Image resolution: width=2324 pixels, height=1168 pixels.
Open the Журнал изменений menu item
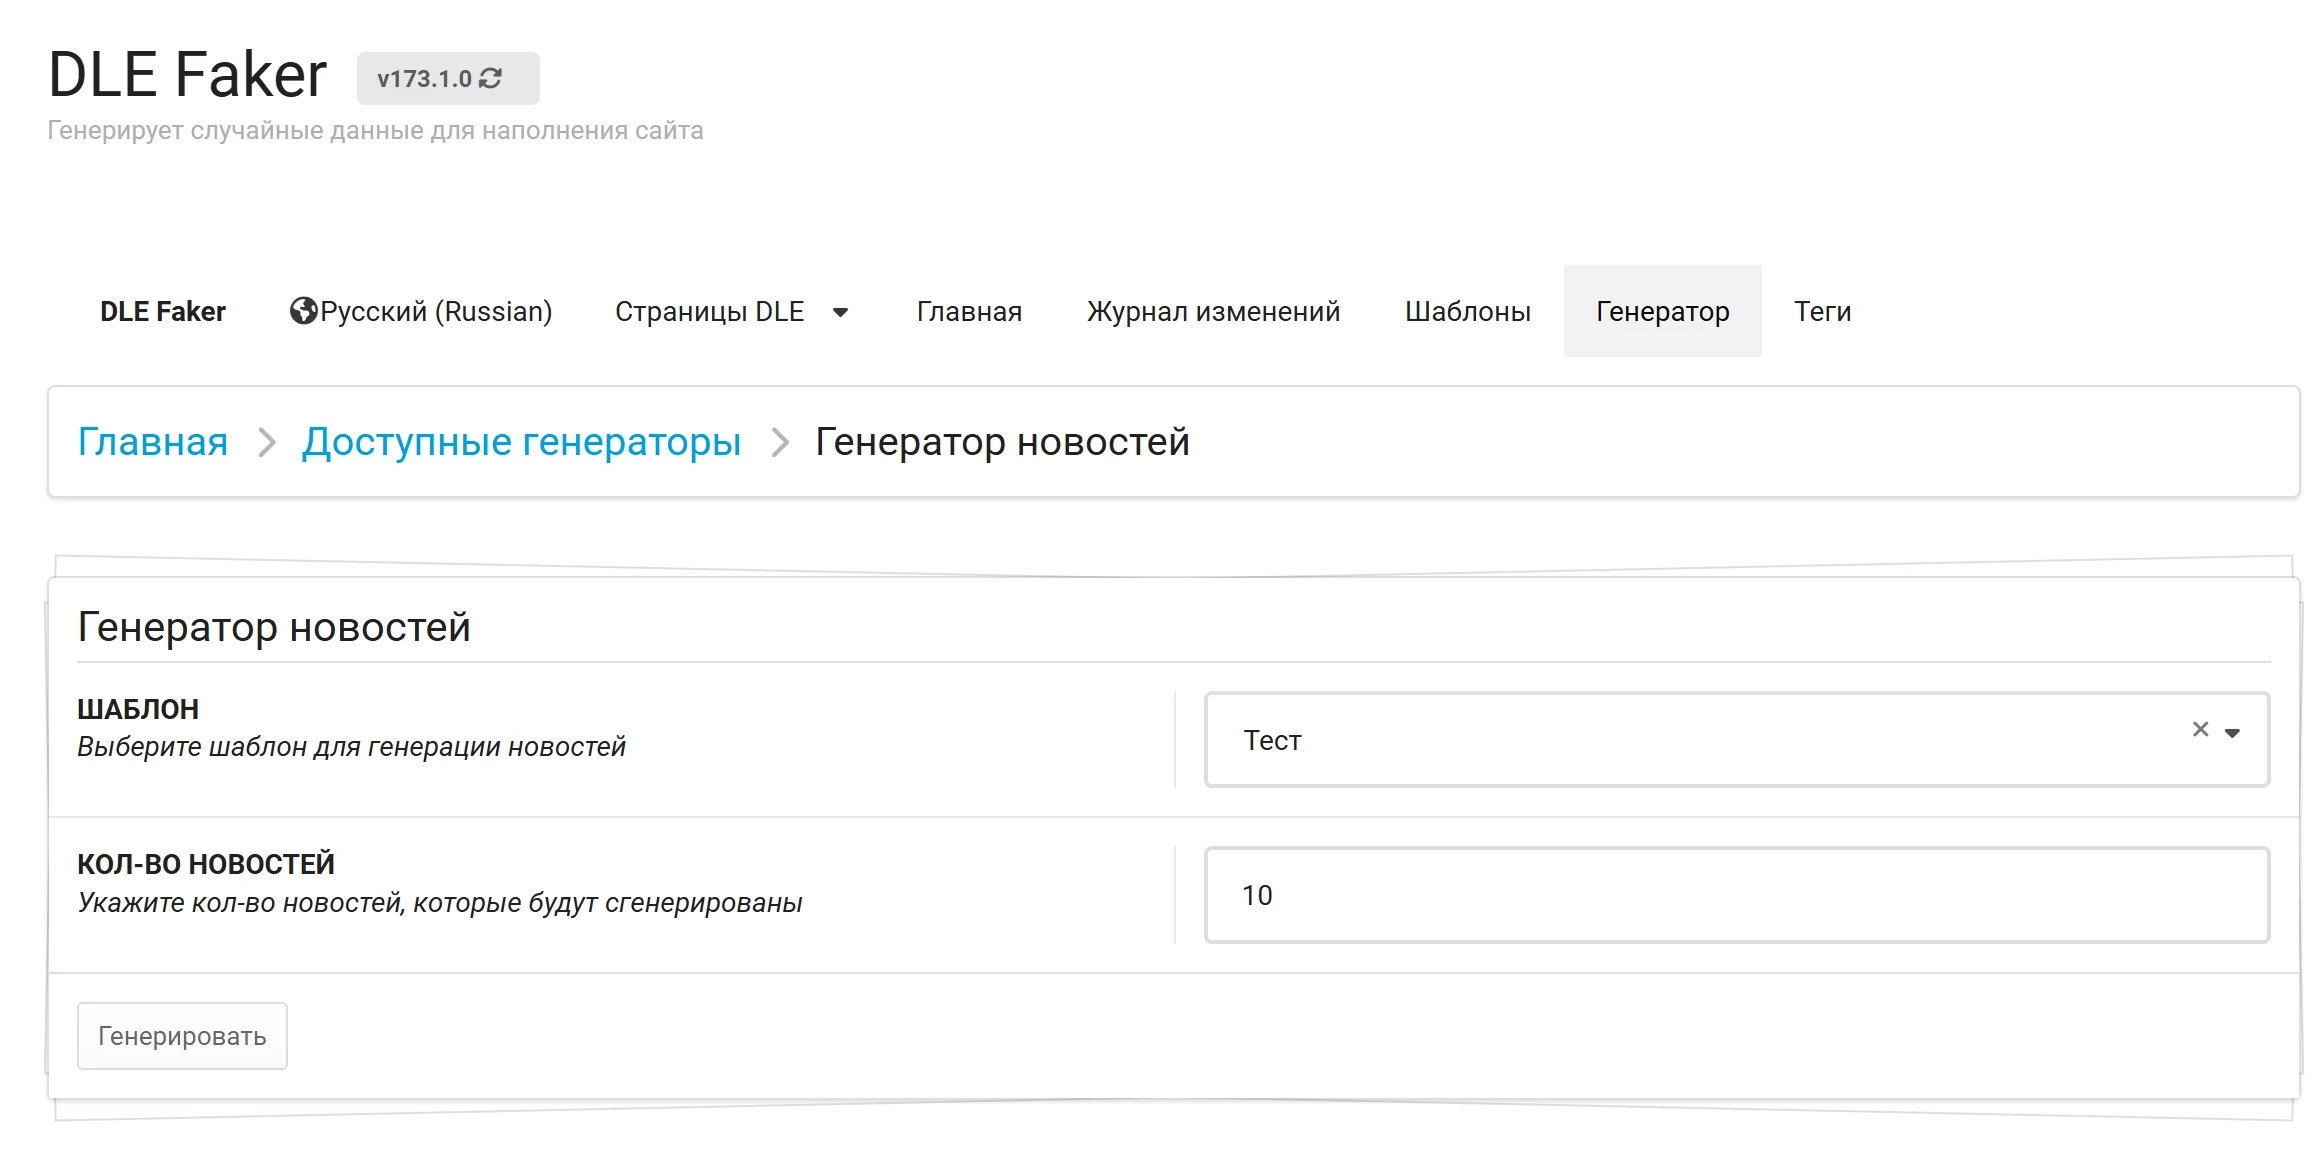(1213, 312)
